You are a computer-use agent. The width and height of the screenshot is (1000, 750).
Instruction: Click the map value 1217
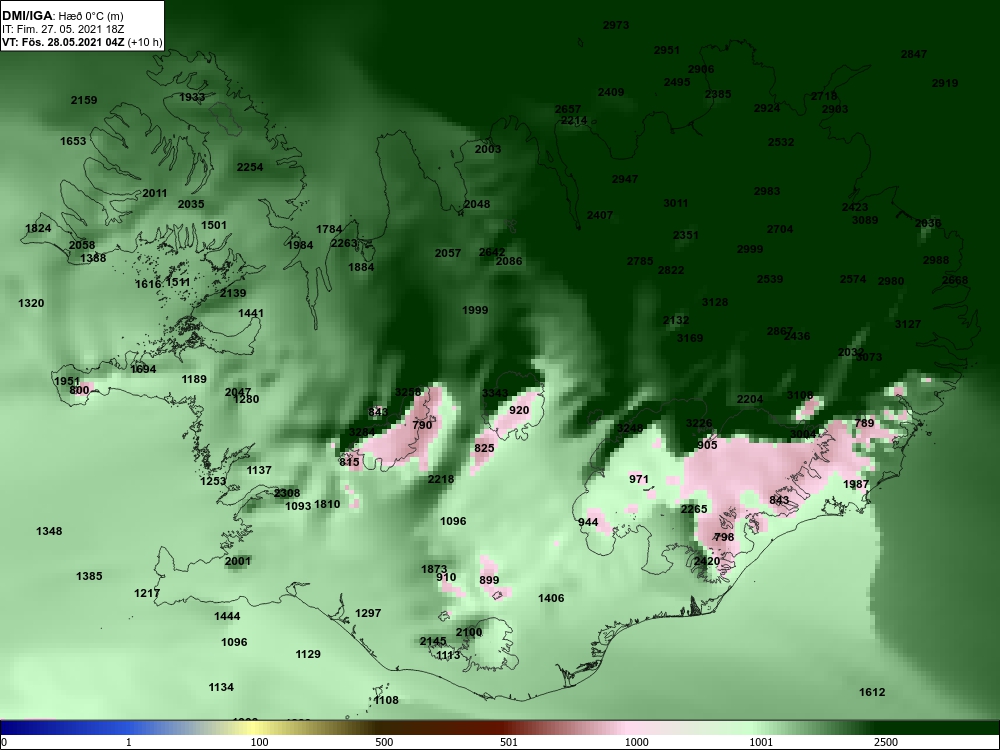click(x=147, y=593)
